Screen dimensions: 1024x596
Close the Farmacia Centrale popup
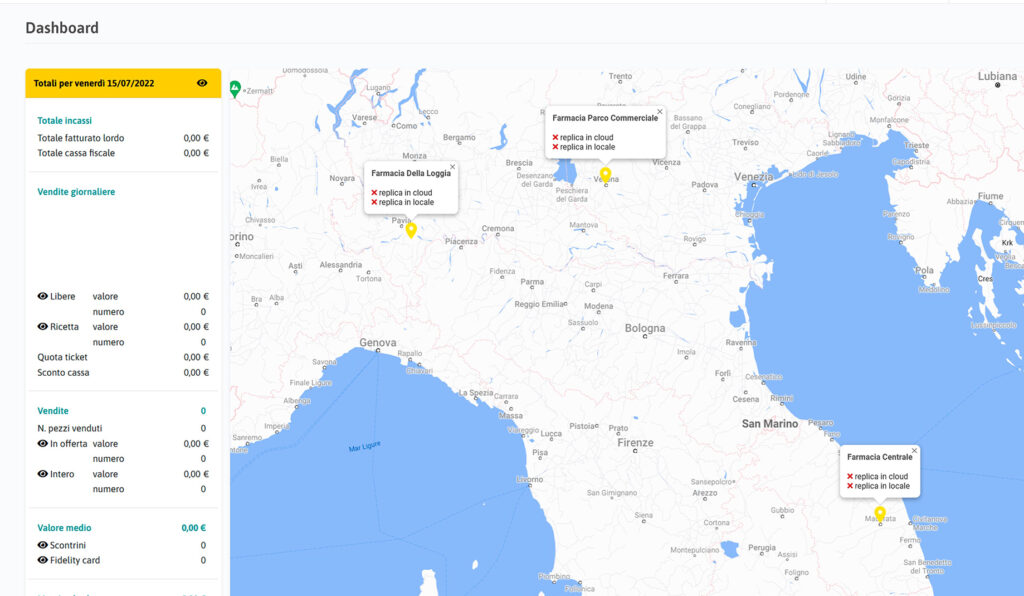point(914,451)
